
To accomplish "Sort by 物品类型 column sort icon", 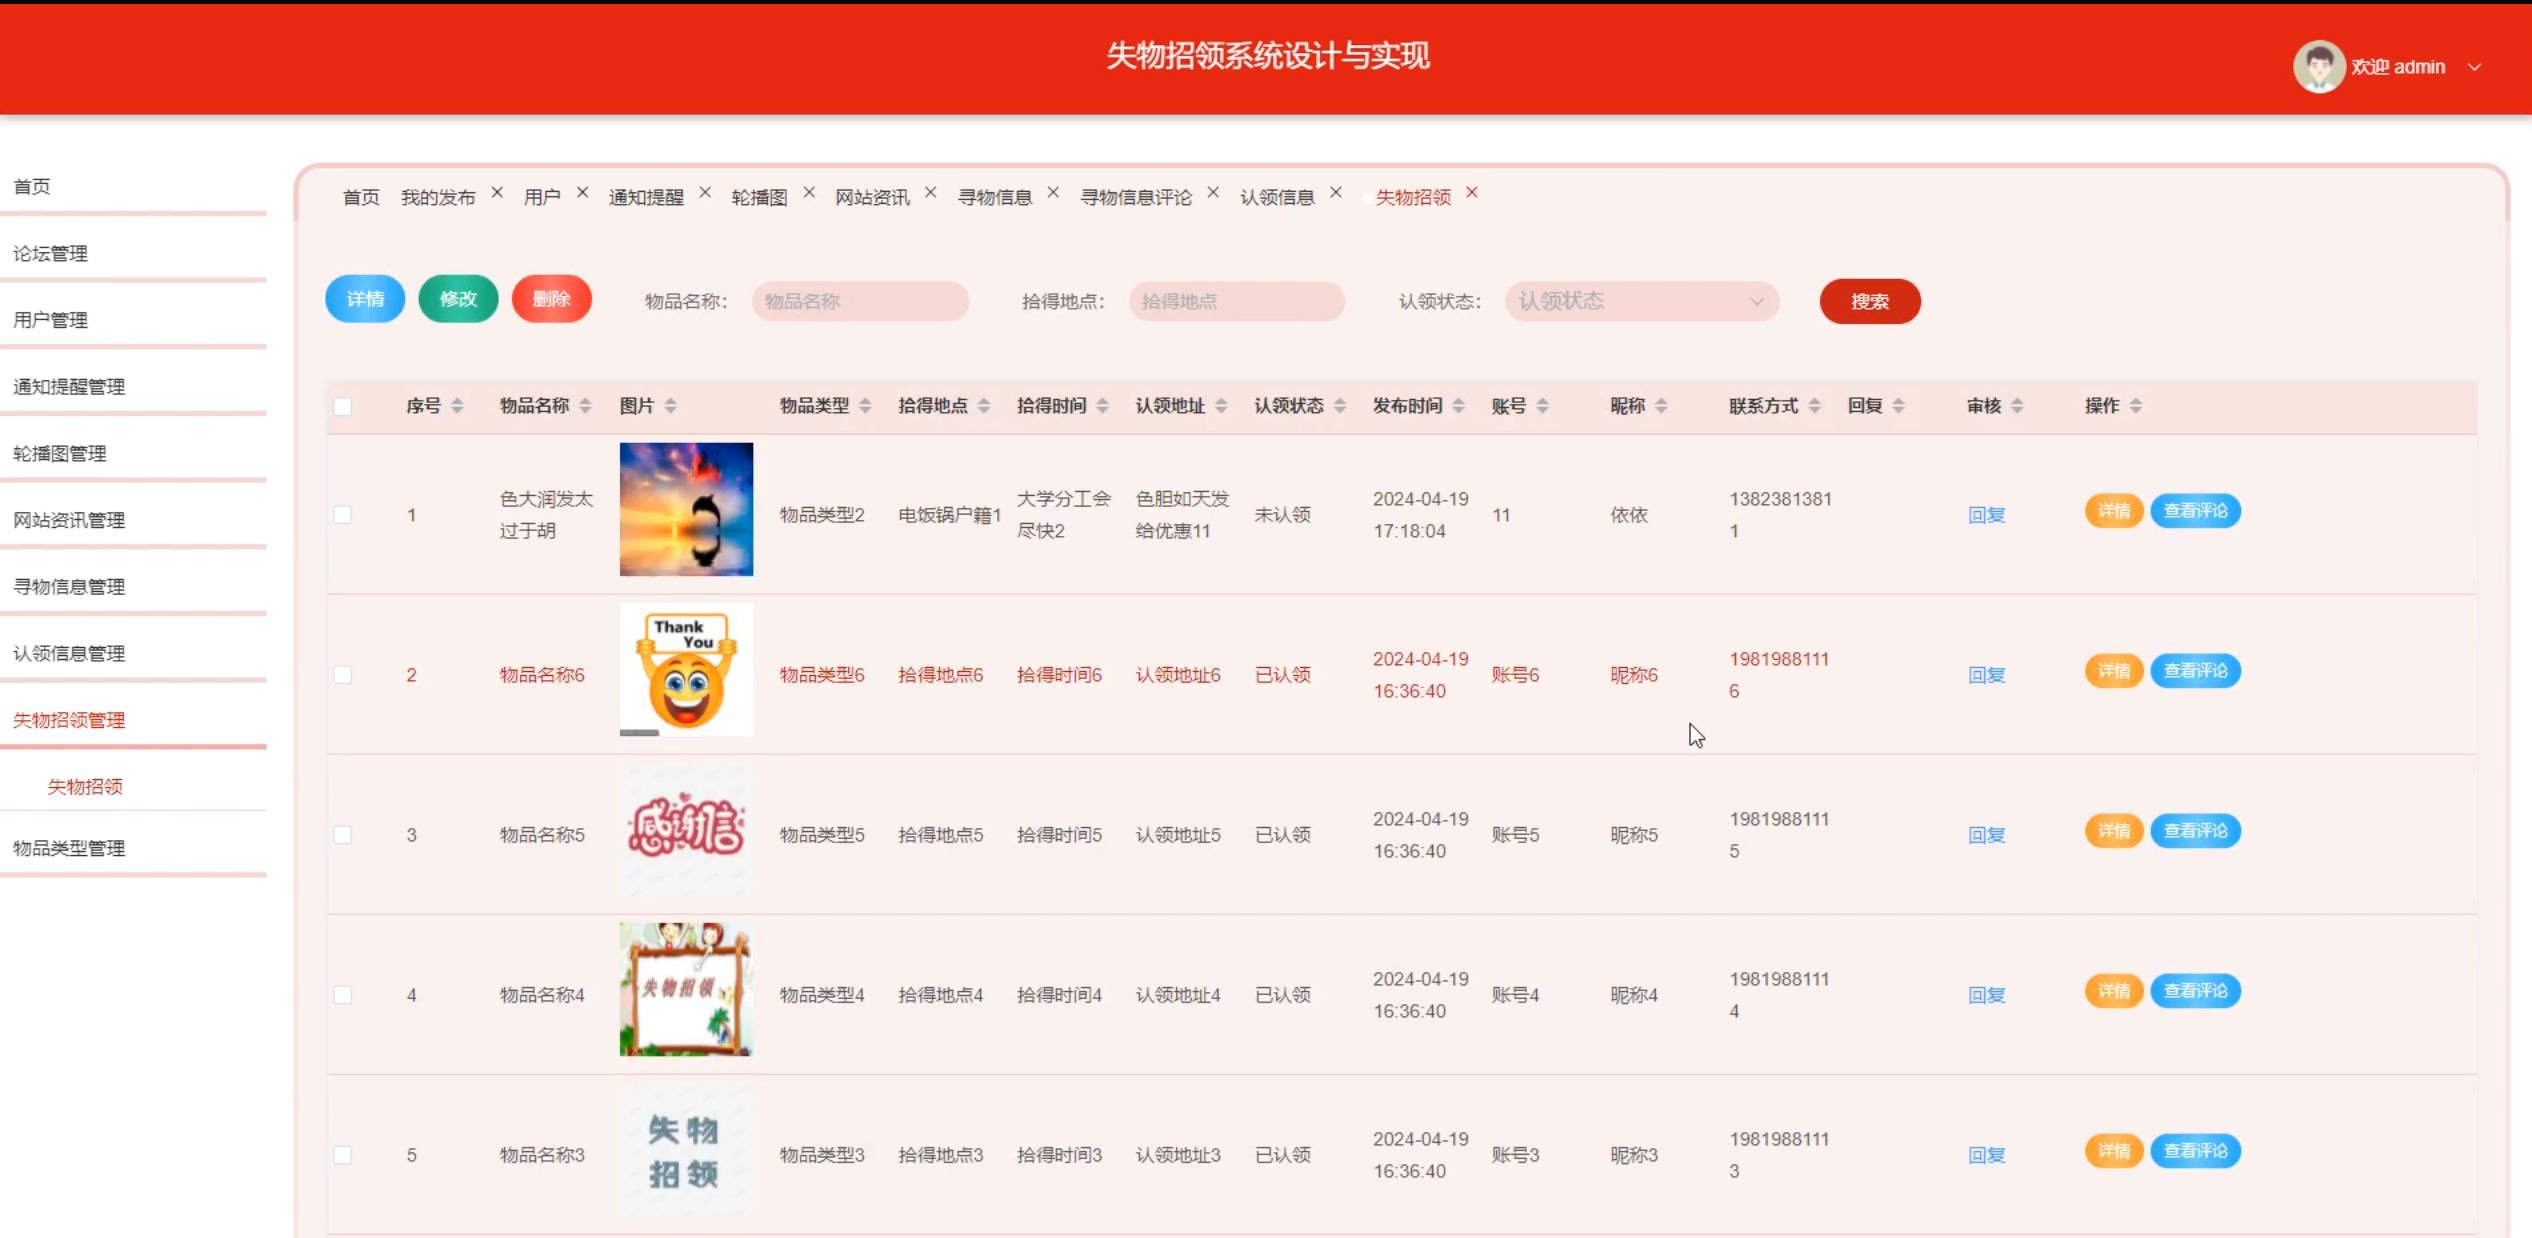I will tap(865, 405).
